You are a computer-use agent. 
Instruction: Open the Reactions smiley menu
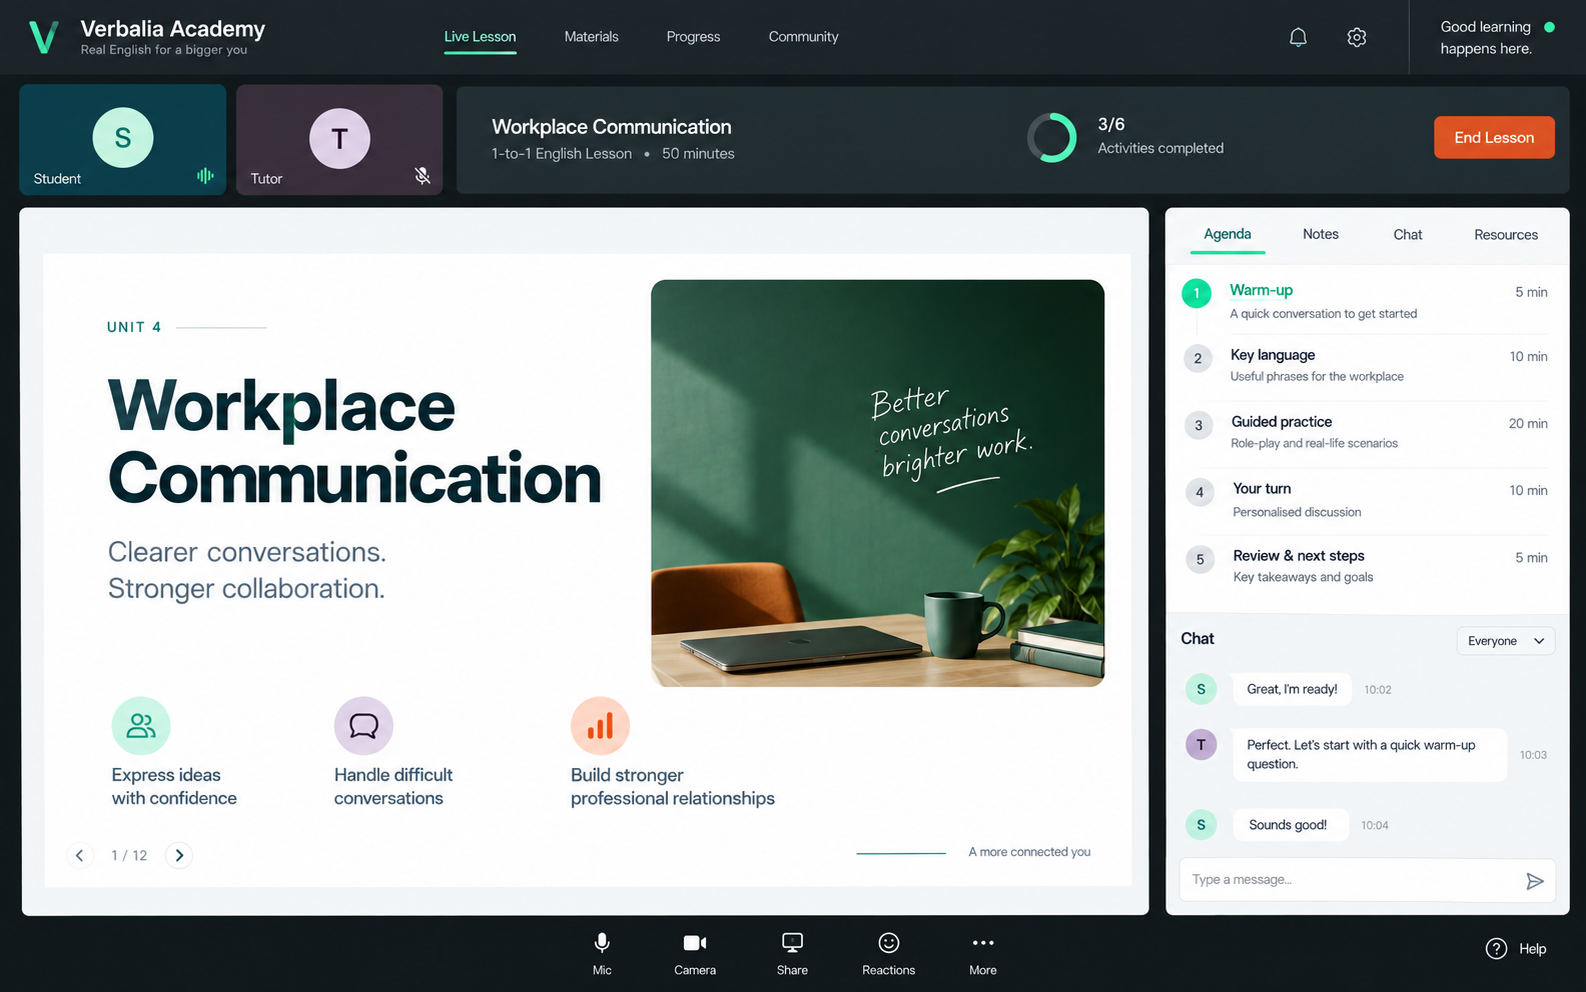(x=889, y=954)
